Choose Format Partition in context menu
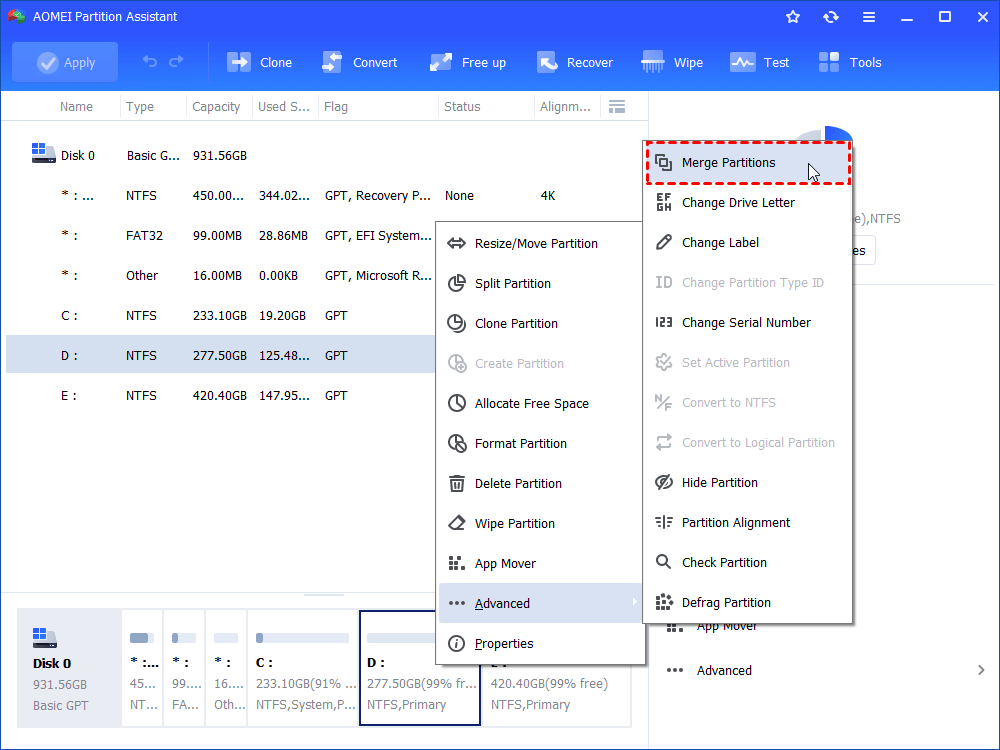The image size is (1000, 750). (540, 444)
